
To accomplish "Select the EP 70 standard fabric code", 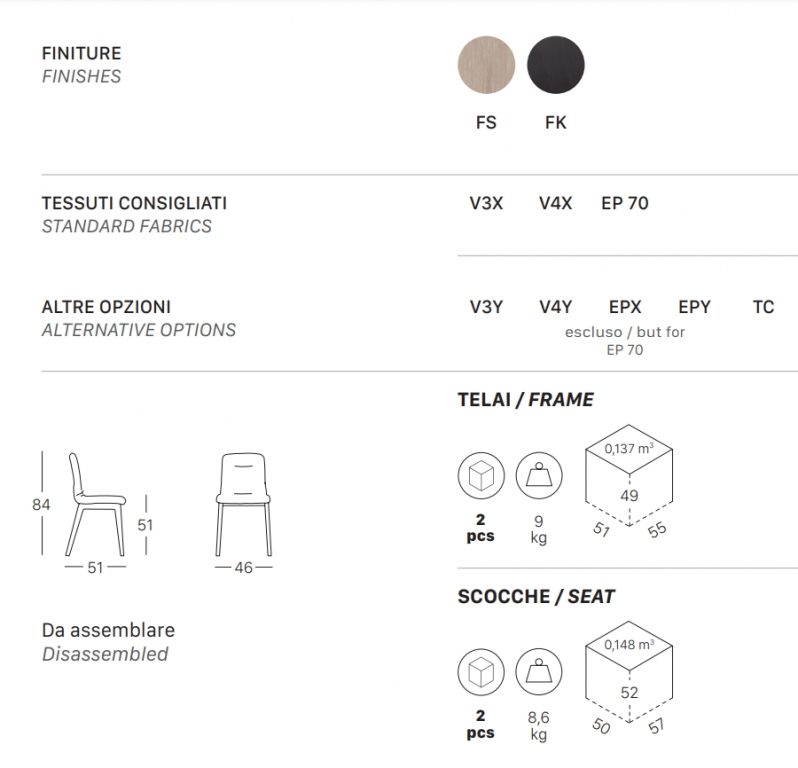I will (x=625, y=203).
